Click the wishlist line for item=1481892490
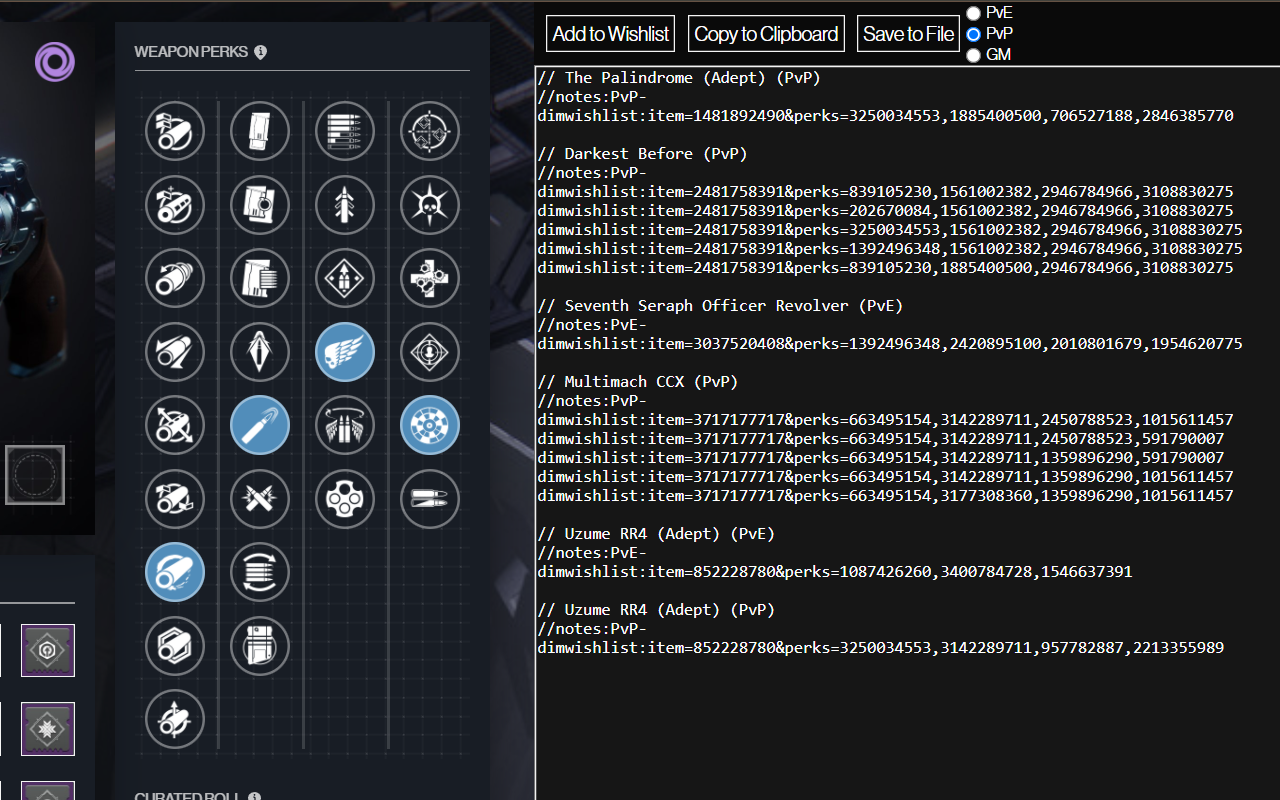1280x800 pixels. [x=885, y=116]
